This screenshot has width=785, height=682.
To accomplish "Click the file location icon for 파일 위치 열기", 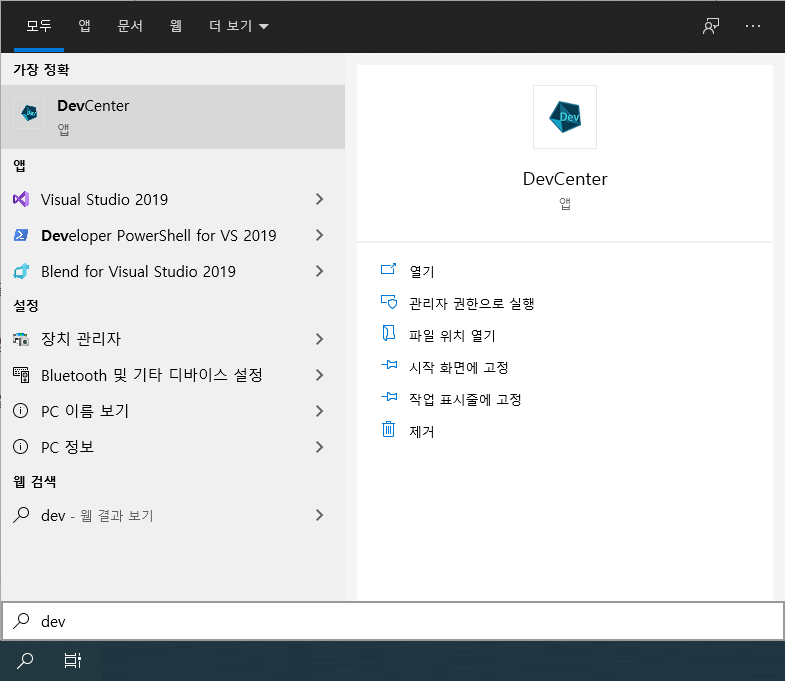I will click(388, 333).
